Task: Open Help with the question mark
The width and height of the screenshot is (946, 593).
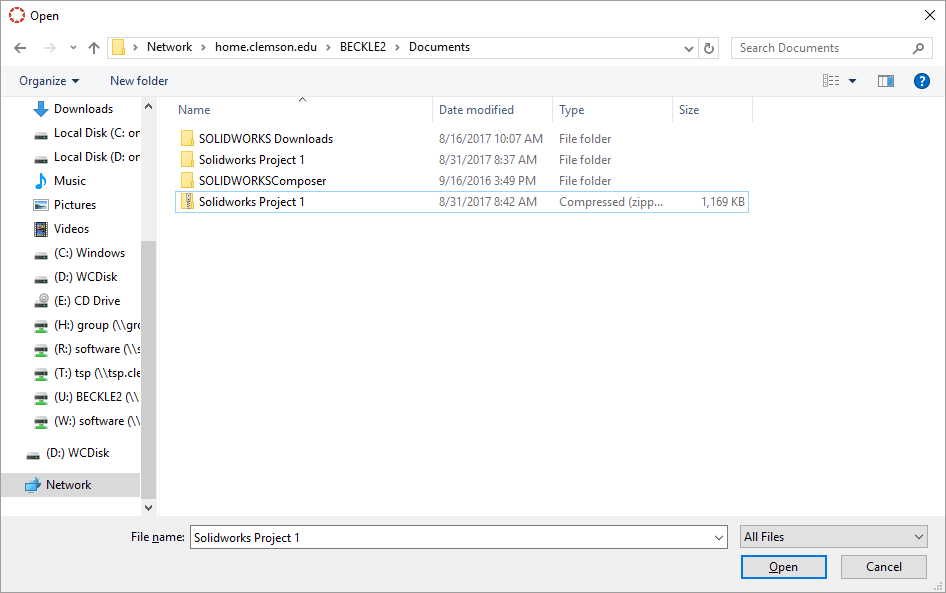Action: 921,81
